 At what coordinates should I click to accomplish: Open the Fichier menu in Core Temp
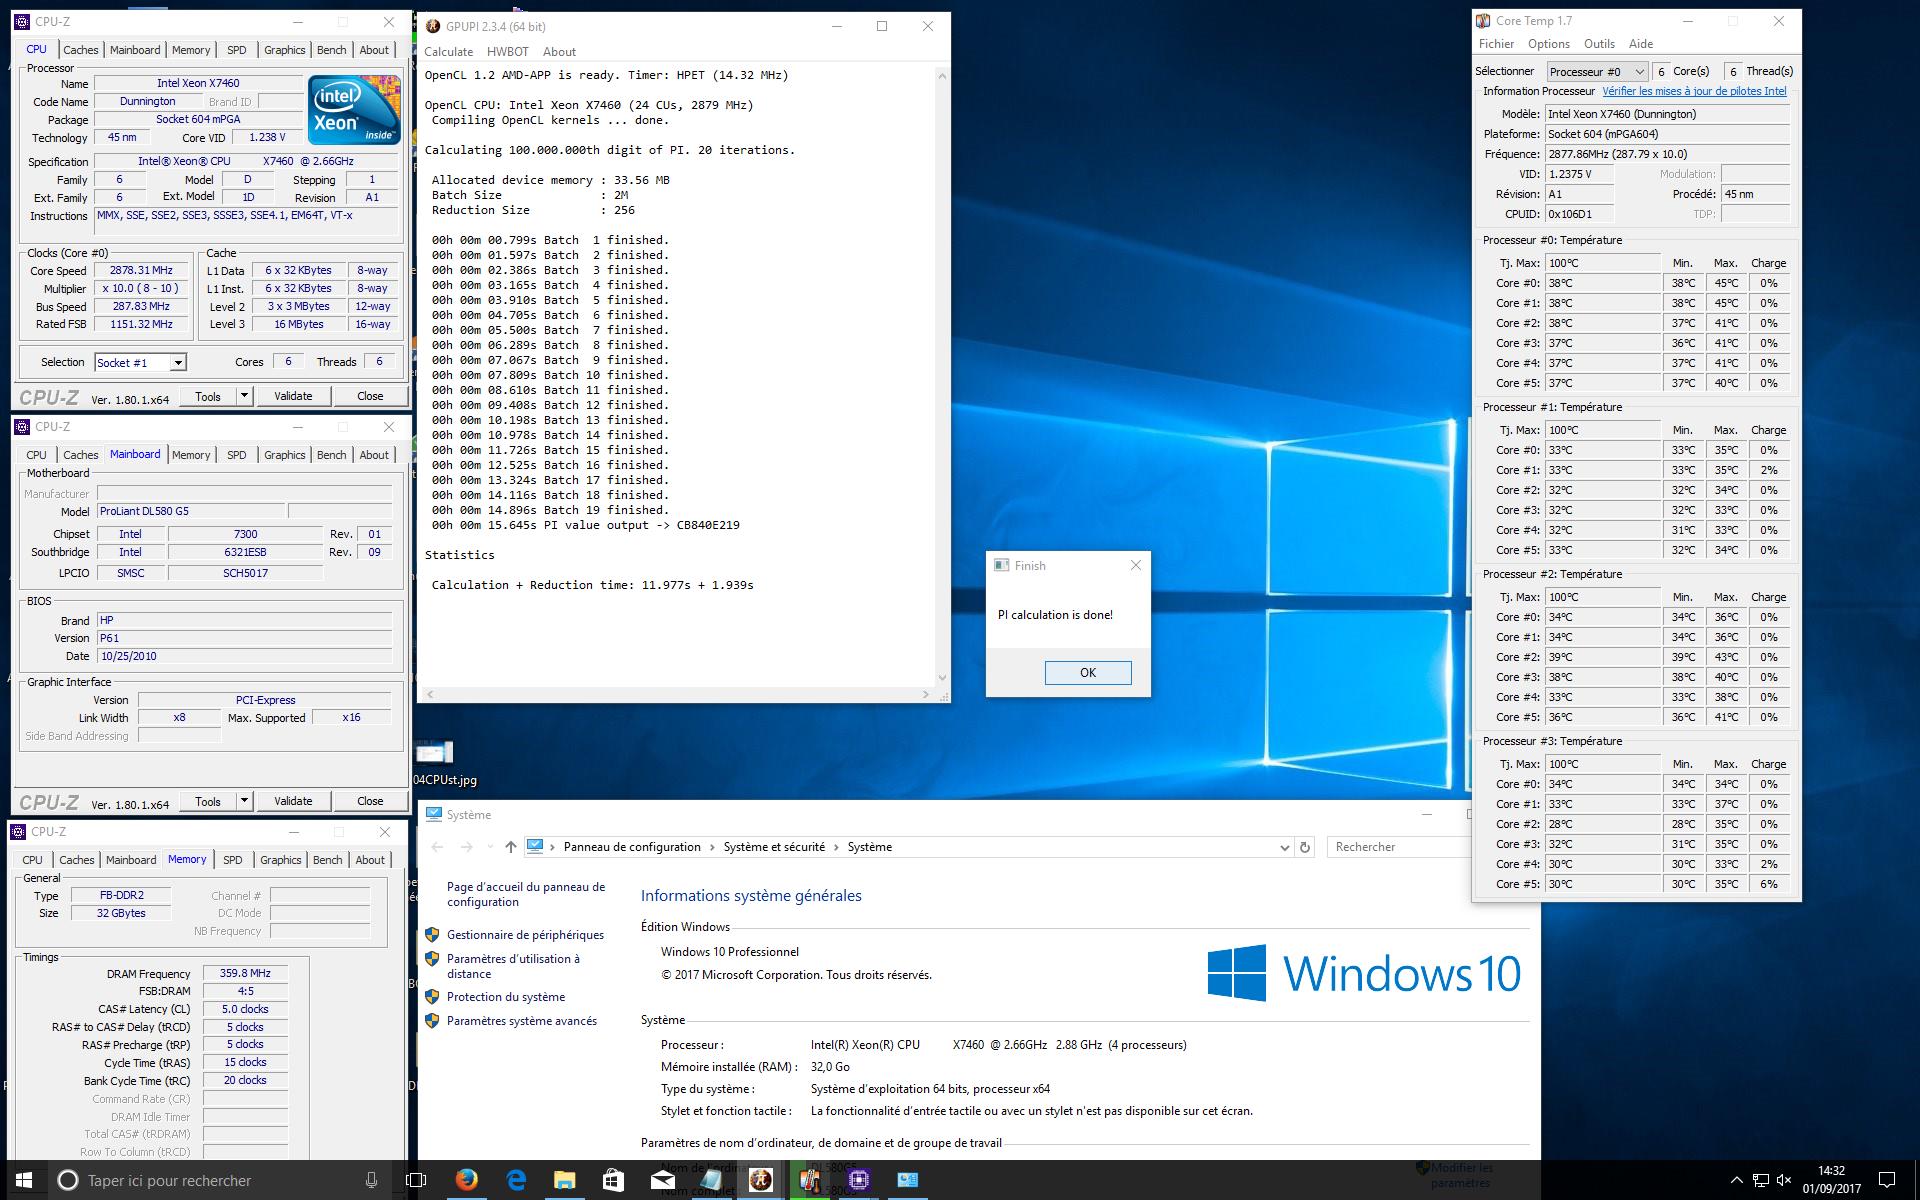tap(1497, 44)
